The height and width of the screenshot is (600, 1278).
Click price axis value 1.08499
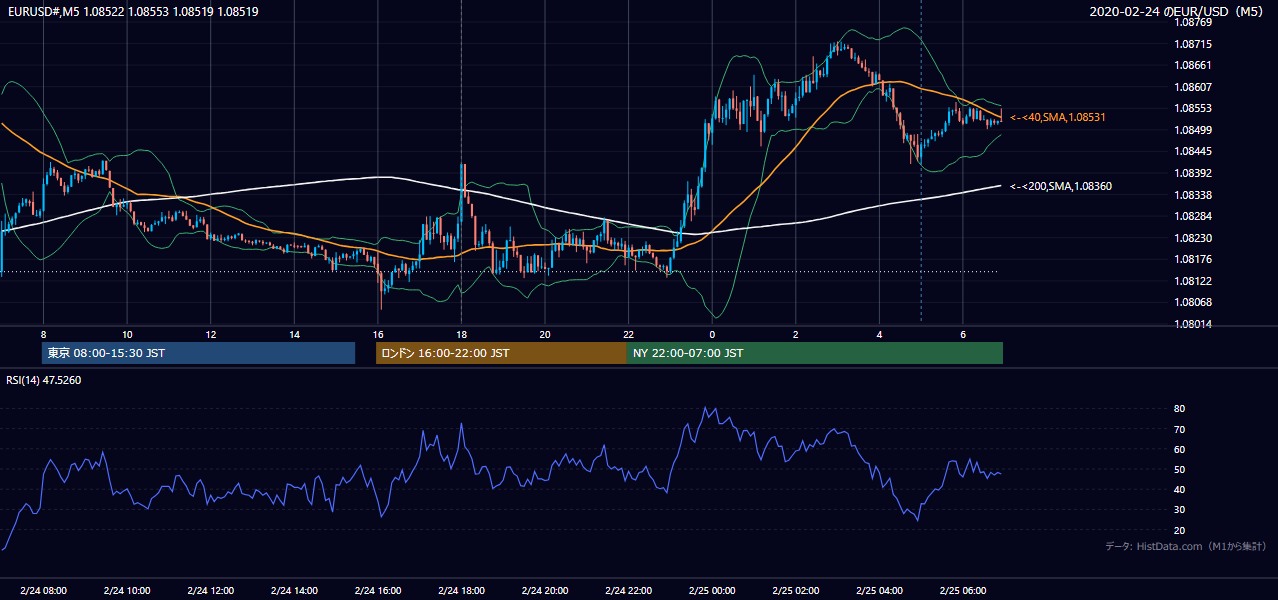1195,130
